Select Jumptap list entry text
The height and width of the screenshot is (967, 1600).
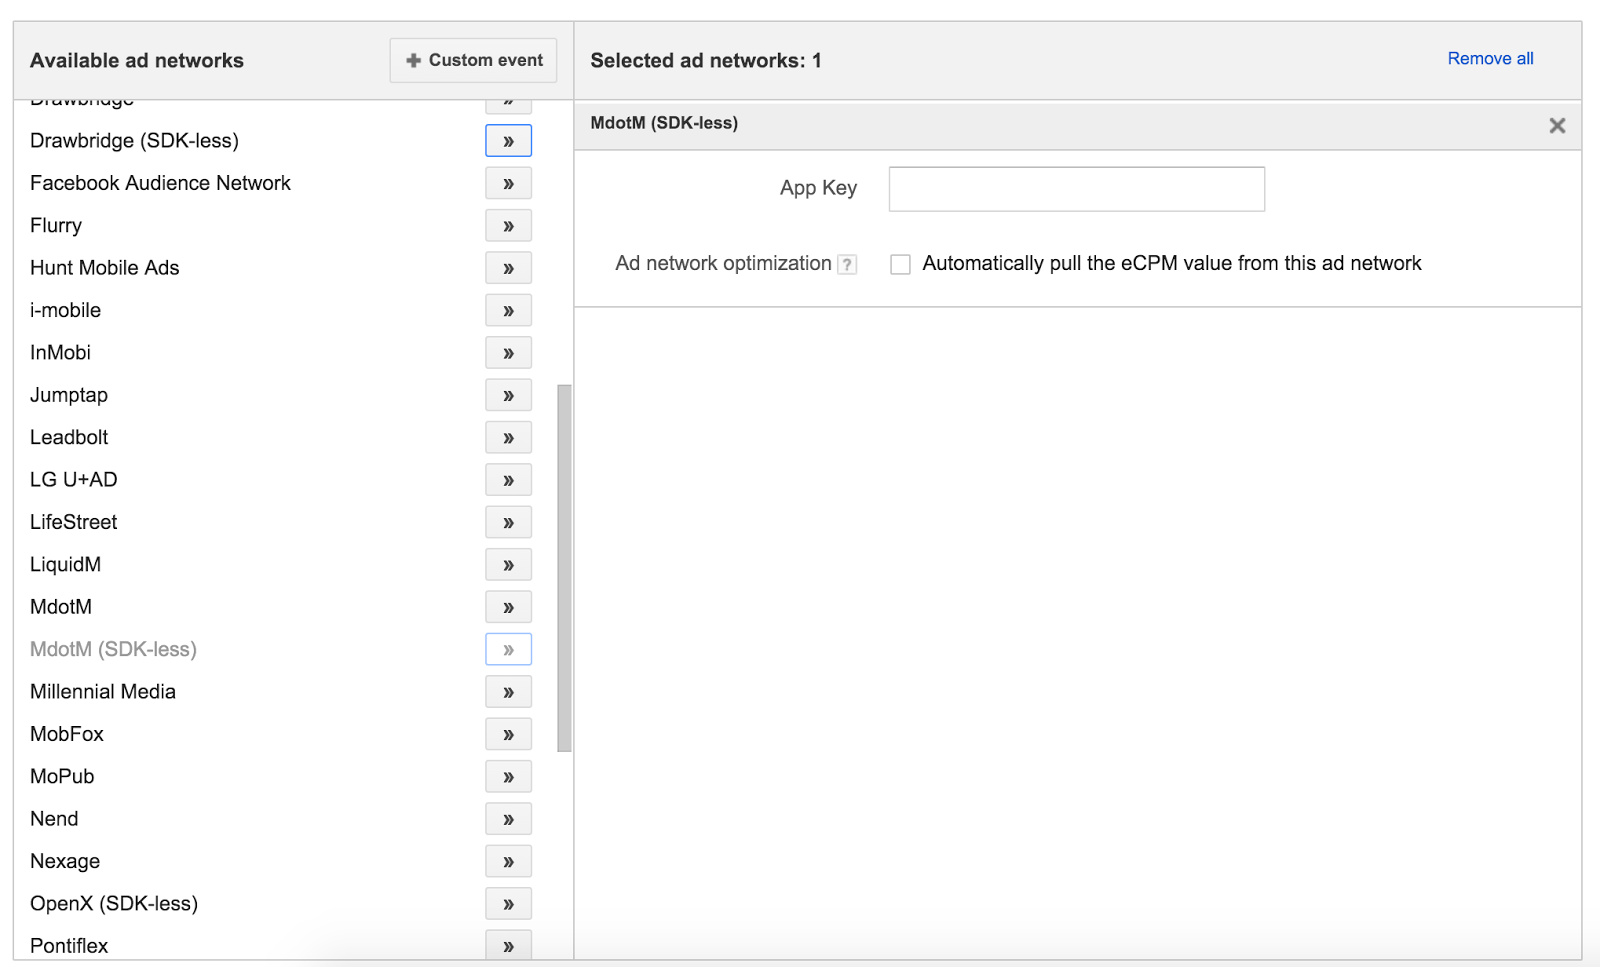(x=69, y=395)
